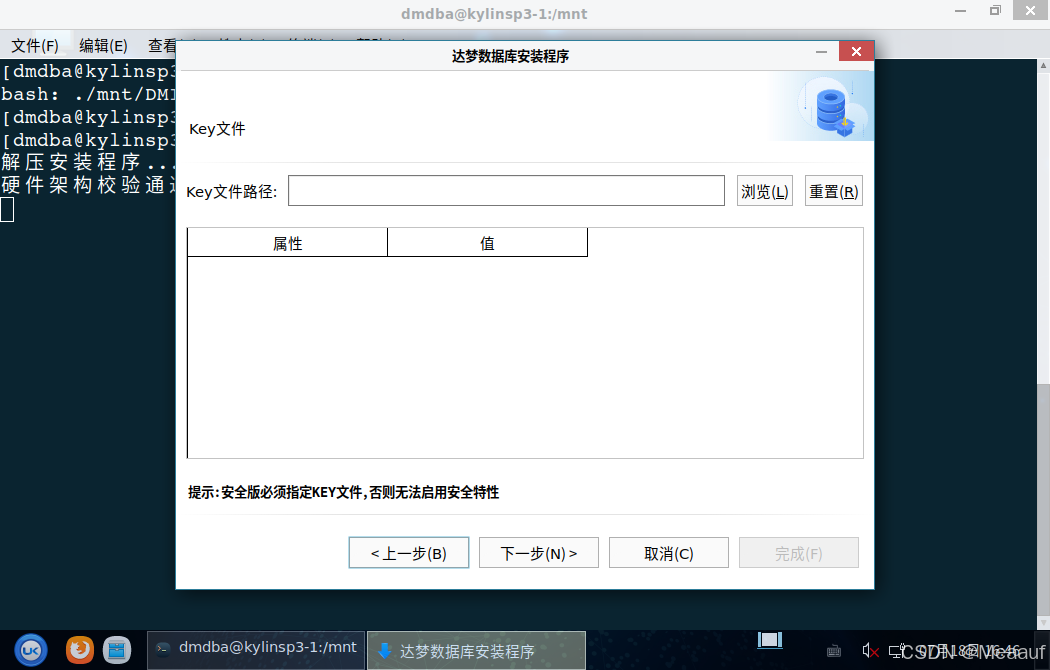Switch to 达梦数据库安装程序 taskbar item

(476, 650)
